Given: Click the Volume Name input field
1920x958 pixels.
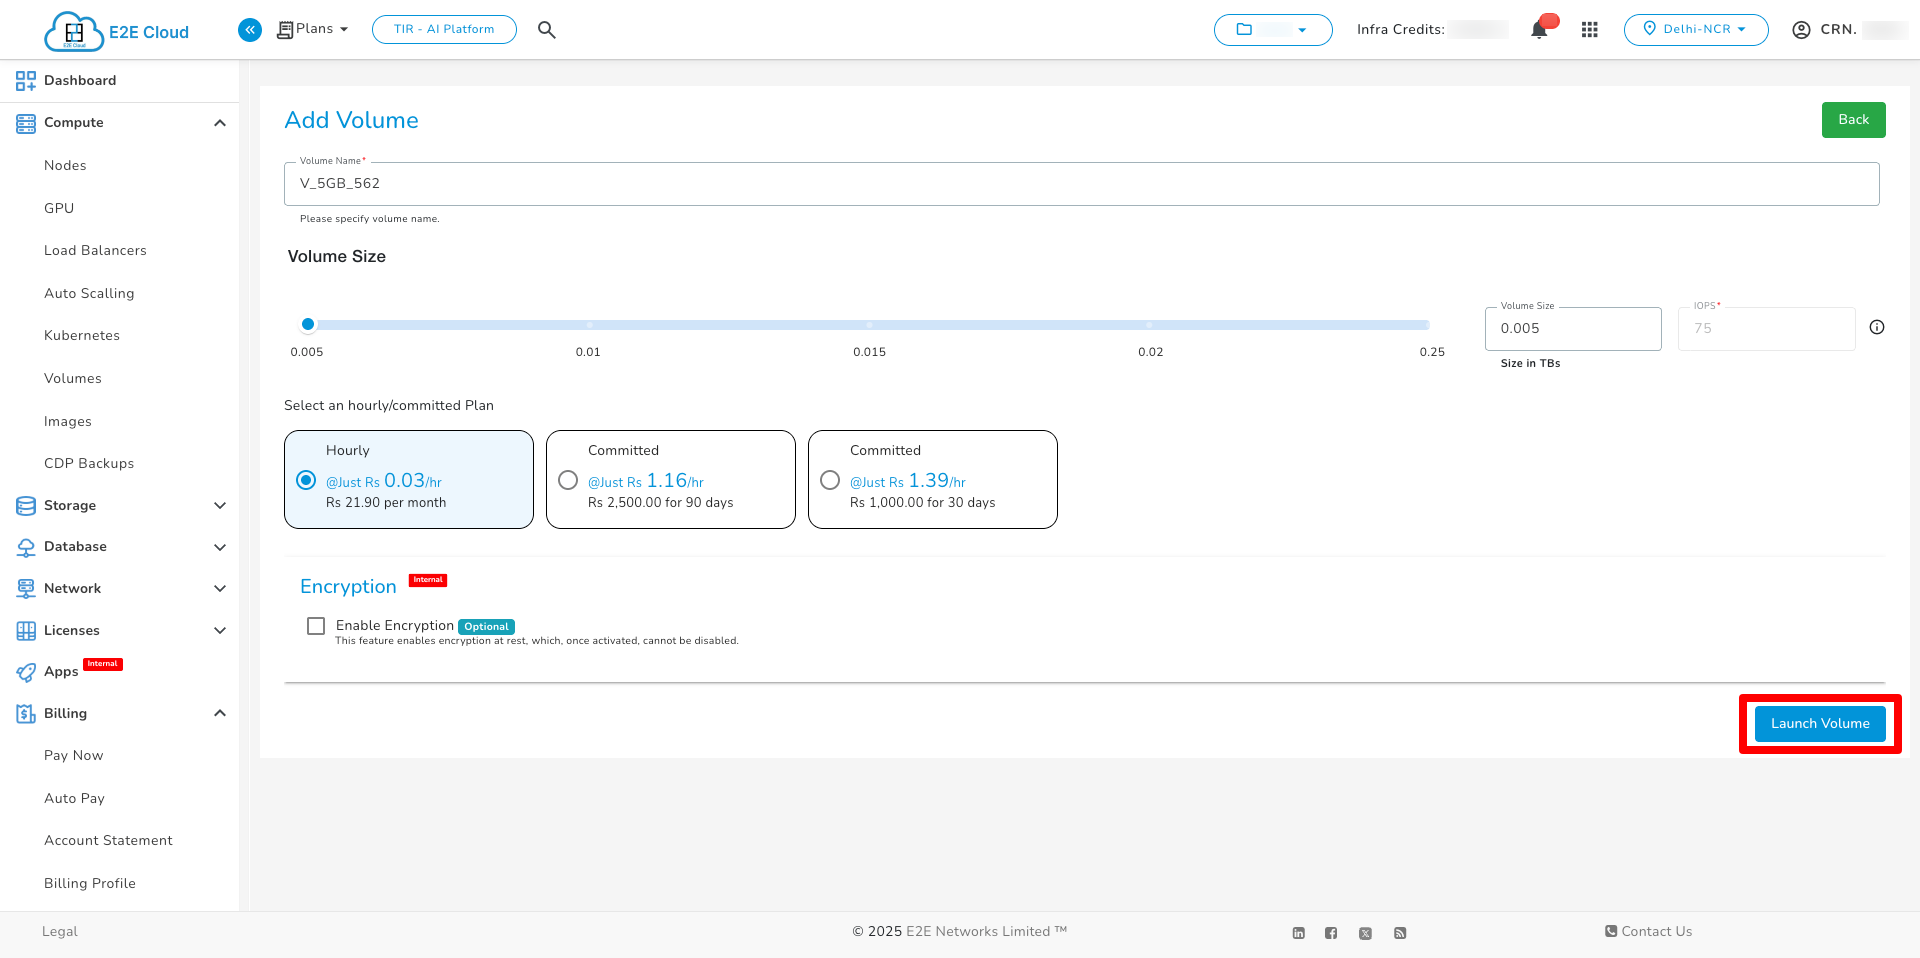Looking at the screenshot, I should point(1080,184).
